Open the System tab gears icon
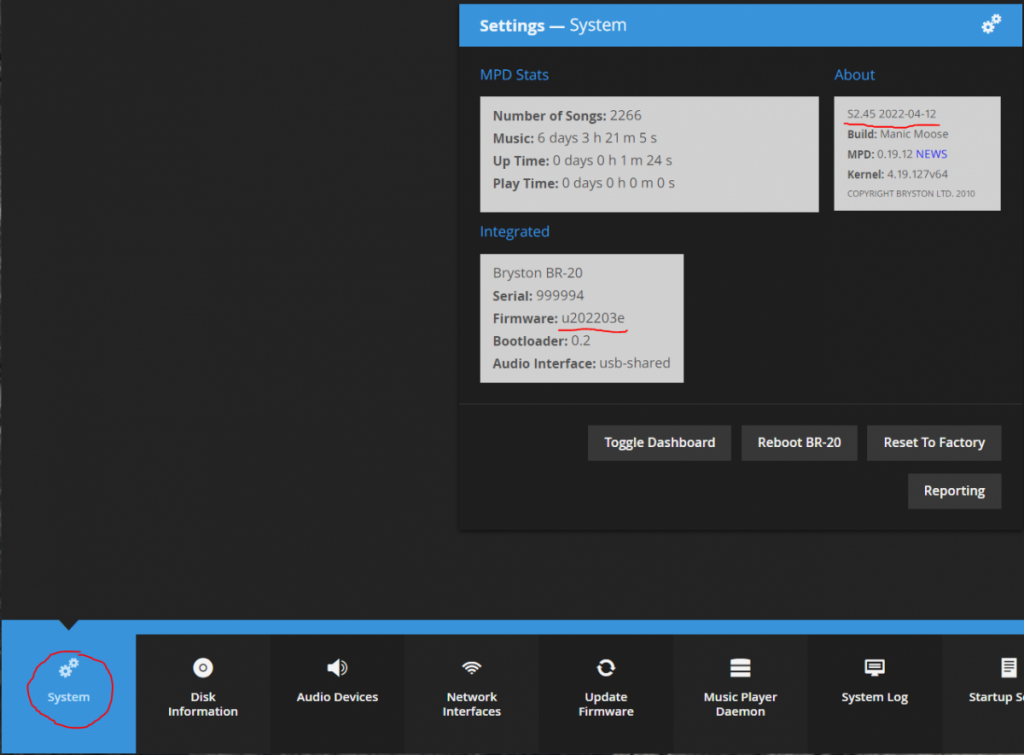Viewport: 1024px width, 755px height. pos(69,667)
